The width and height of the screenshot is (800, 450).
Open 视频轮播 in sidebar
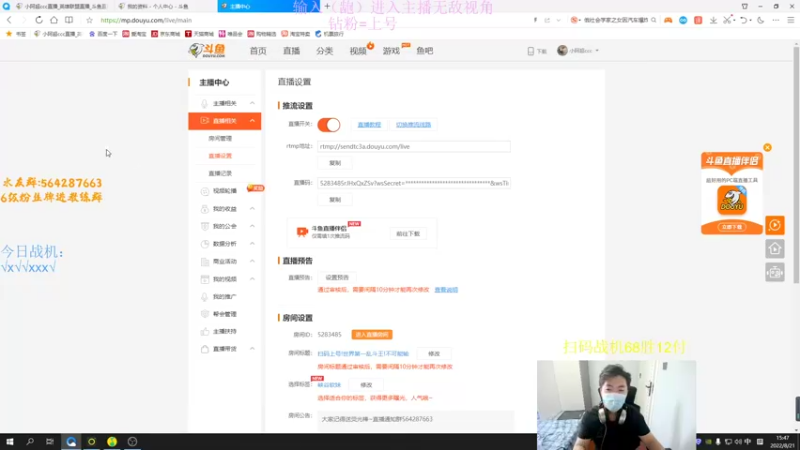[224, 191]
